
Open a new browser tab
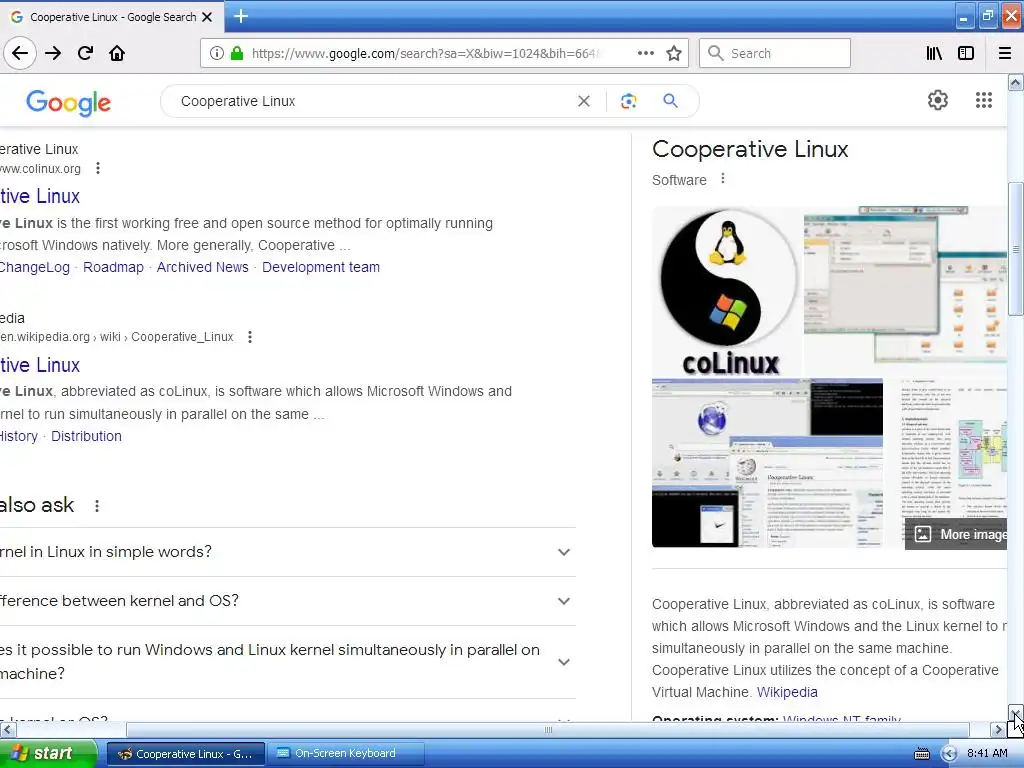240,16
